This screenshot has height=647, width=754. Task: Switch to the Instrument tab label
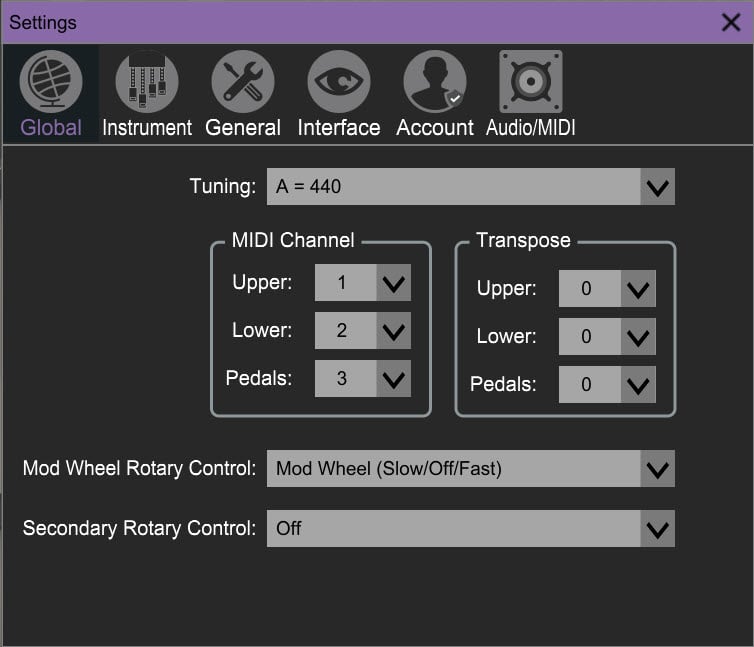click(x=147, y=128)
